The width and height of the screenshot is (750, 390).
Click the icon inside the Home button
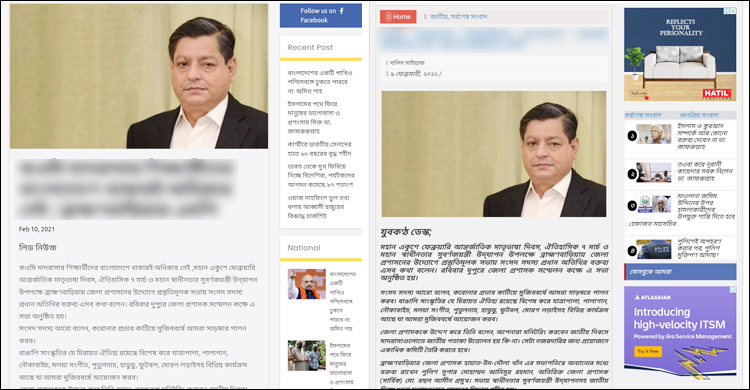[388, 17]
